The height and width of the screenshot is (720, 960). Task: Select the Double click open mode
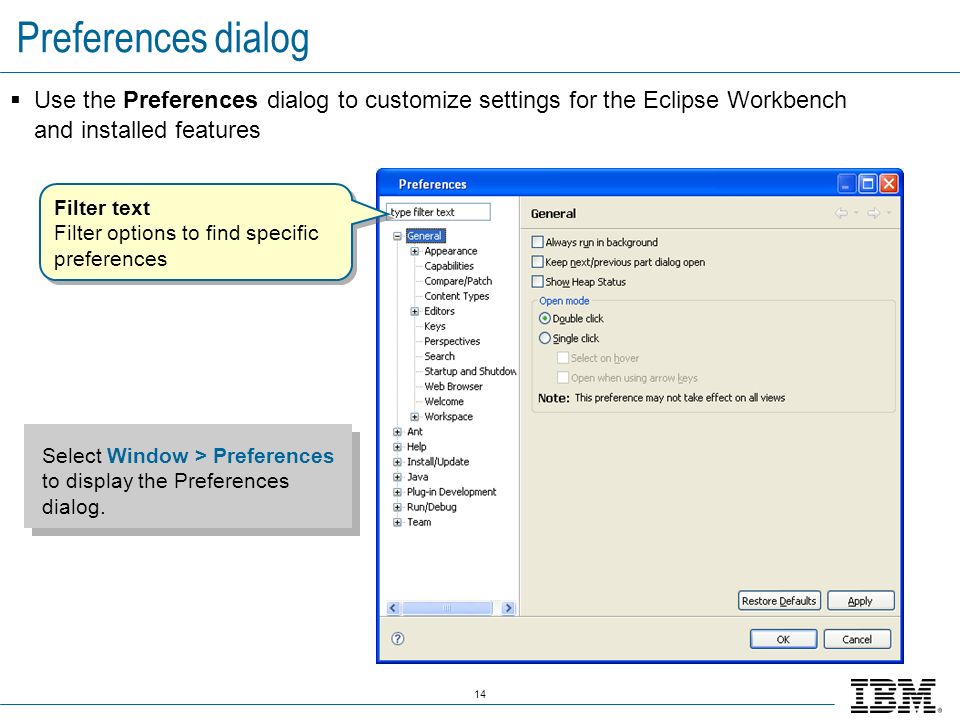pyautogui.click(x=544, y=318)
